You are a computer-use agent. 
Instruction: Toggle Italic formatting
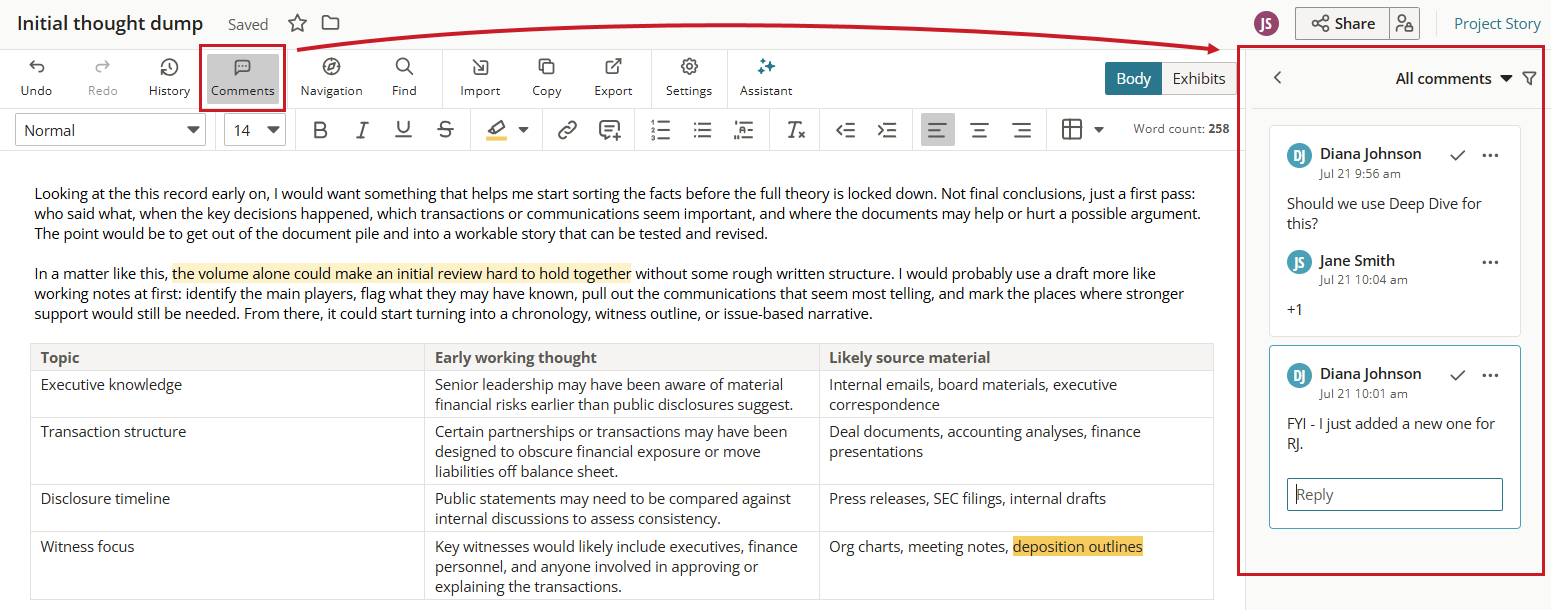362,130
